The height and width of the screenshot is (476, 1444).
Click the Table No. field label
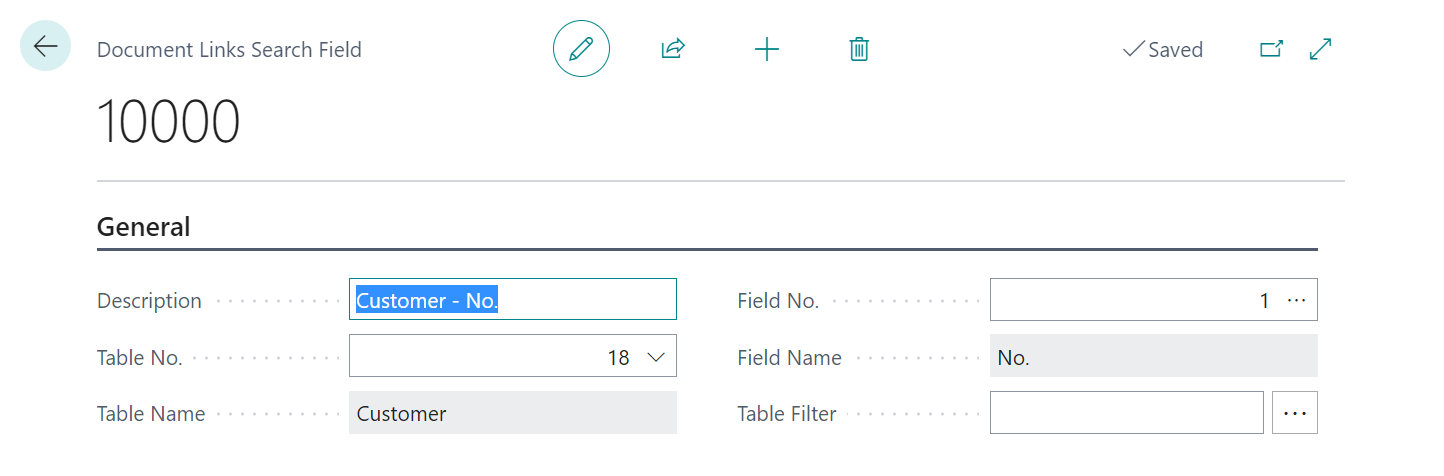(140, 357)
